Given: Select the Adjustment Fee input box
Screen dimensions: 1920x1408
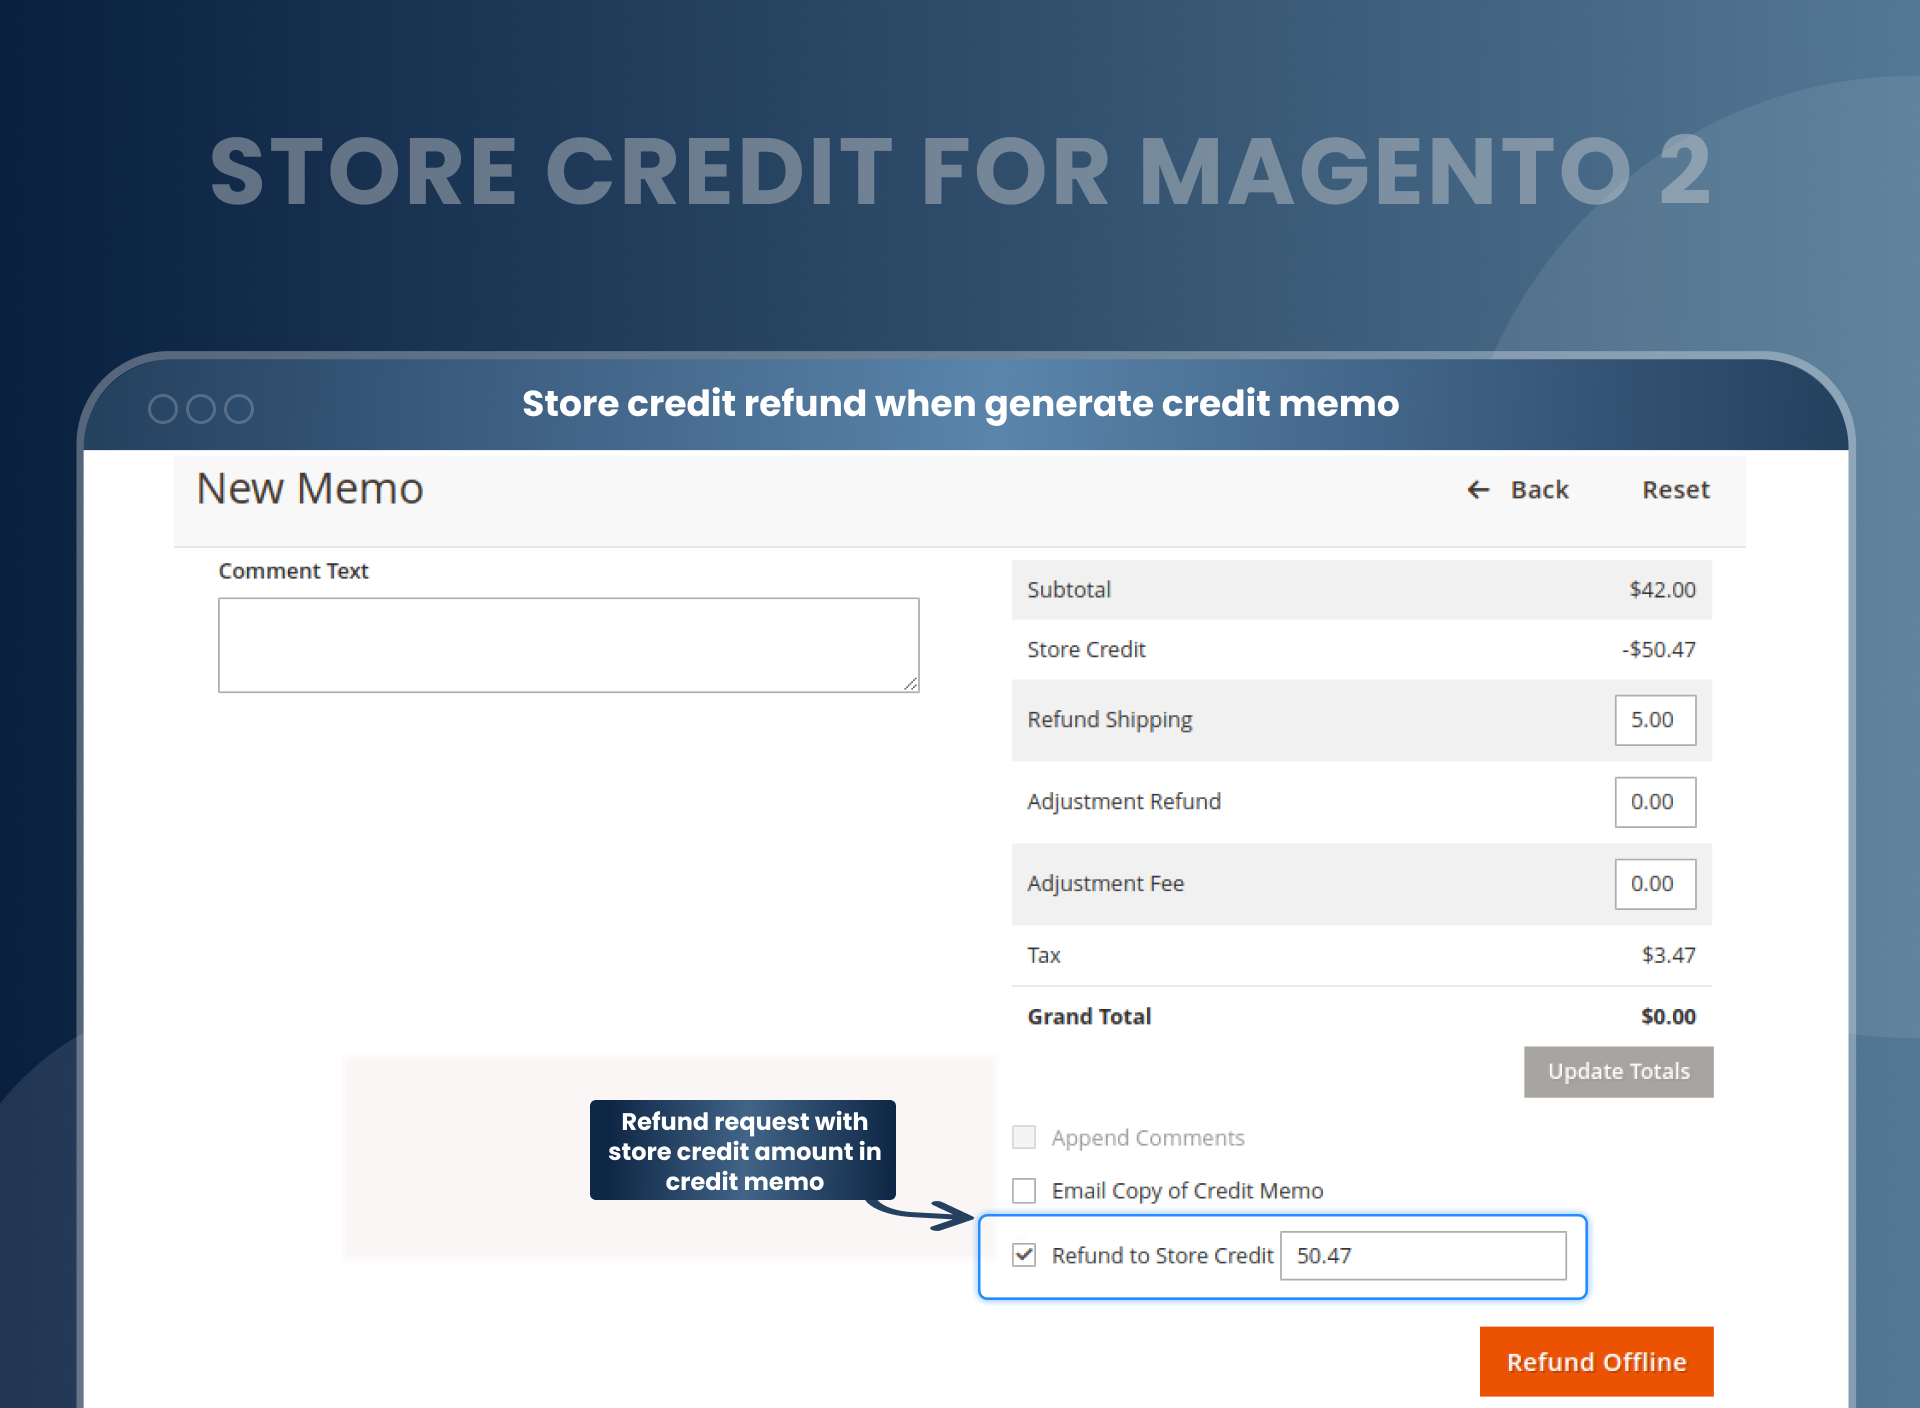Looking at the screenshot, I should [x=1655, y=883].
